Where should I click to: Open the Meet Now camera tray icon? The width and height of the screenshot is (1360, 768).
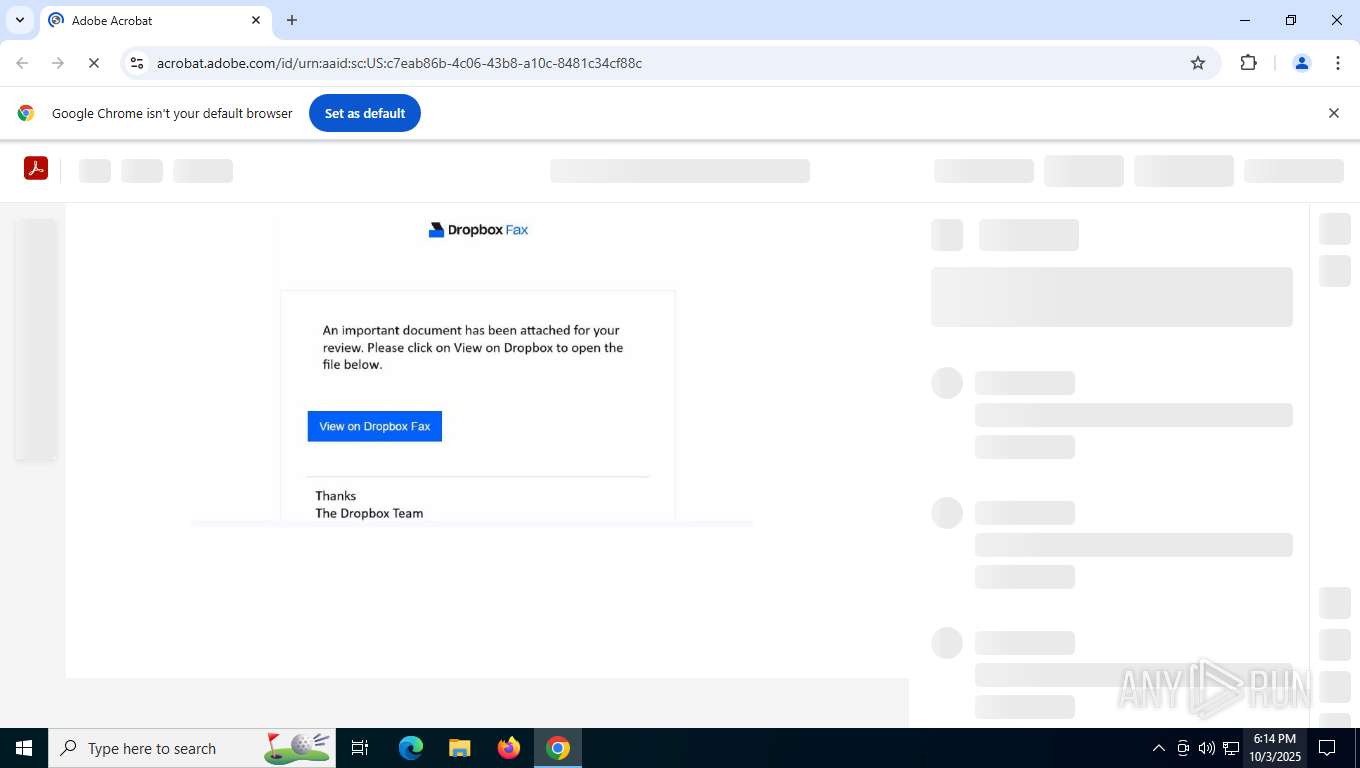tap(1183, 748)
